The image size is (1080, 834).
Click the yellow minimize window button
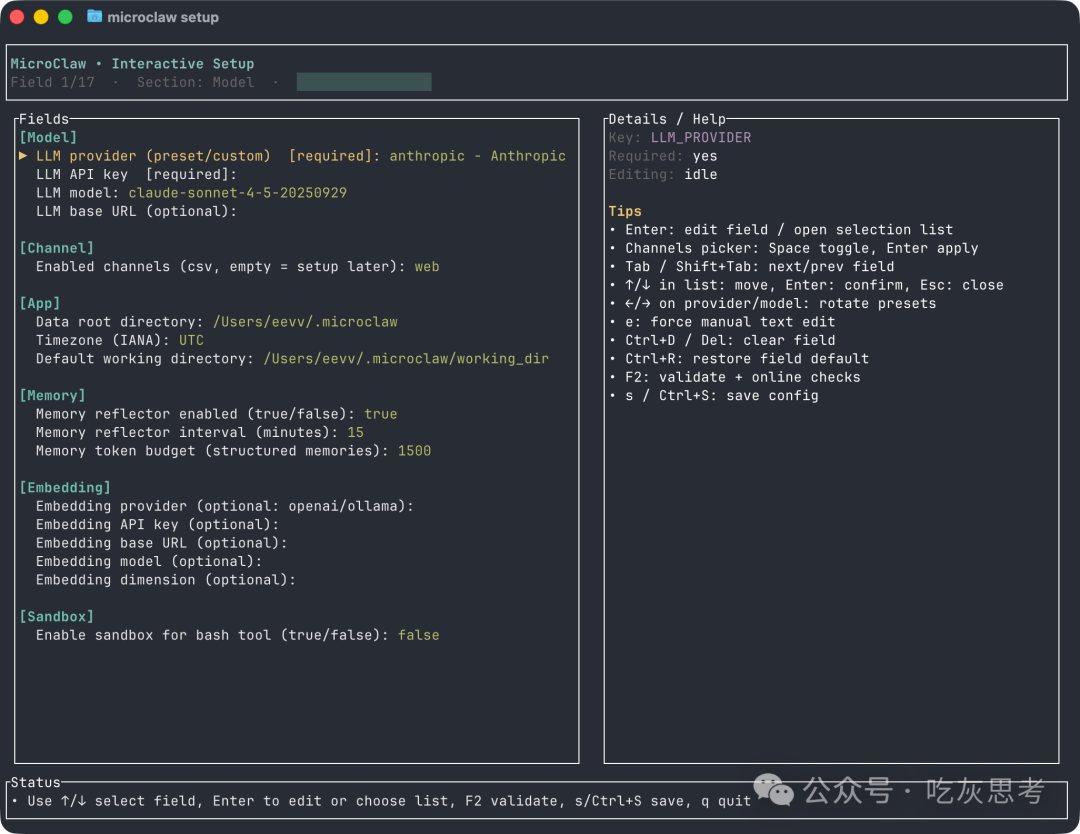tap(41, 17)
